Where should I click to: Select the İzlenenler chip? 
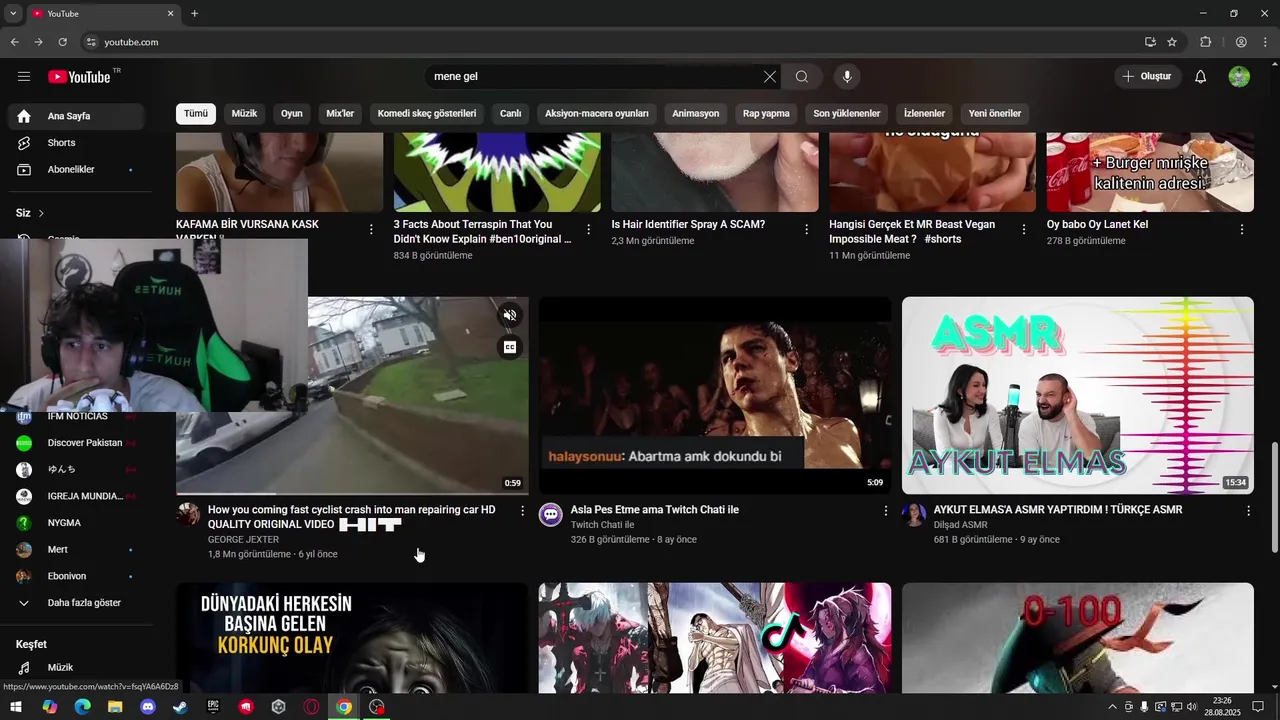coord(925,114)
